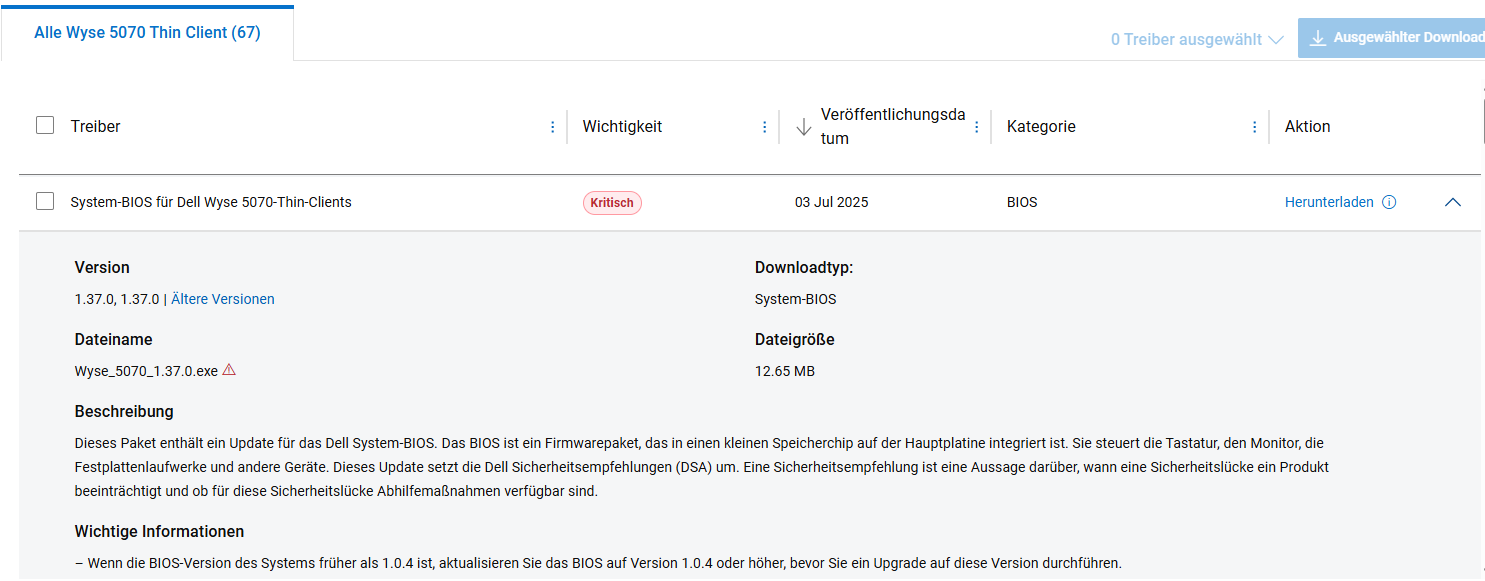This screenshot has width=1485, height=581.
Task: Open the Ältere Versionen link
Action: 223,299
